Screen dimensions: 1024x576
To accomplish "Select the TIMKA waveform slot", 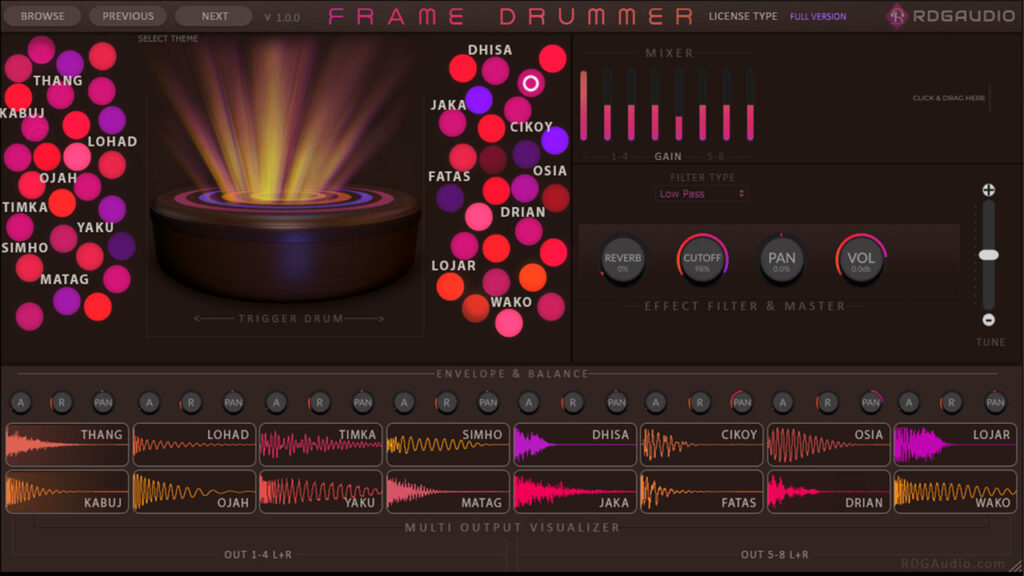I will 321,444.
